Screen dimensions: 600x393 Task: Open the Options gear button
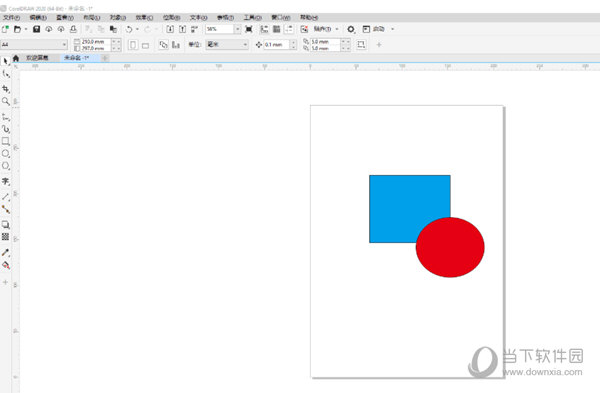(351, 29)
